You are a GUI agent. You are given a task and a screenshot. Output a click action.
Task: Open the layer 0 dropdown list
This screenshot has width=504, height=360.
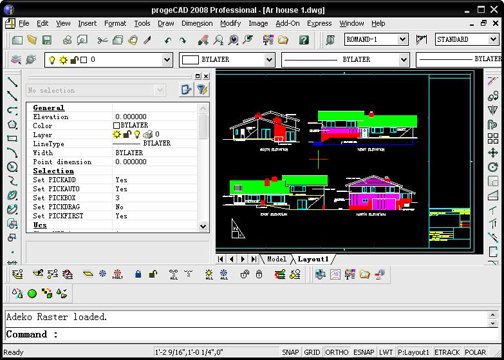(167, 60)
